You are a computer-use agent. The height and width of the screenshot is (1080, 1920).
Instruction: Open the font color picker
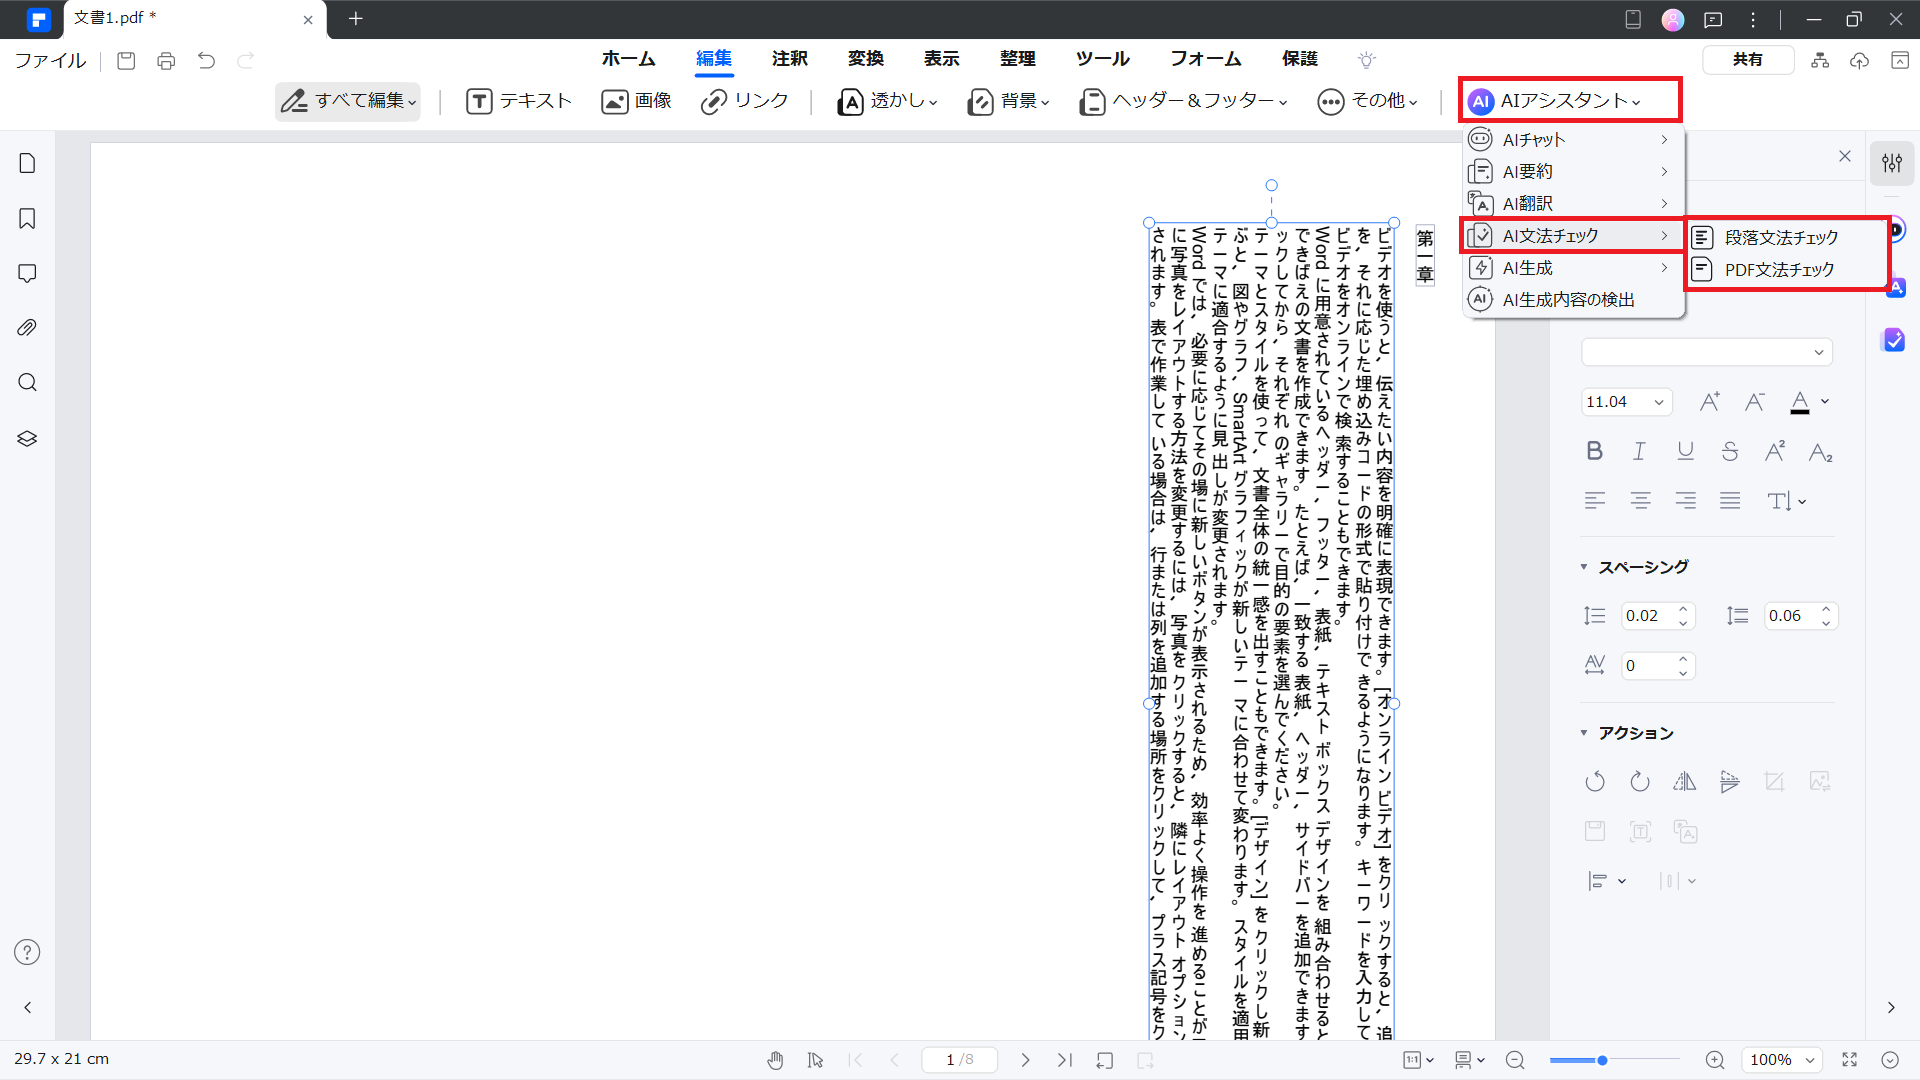(1809, 402)
